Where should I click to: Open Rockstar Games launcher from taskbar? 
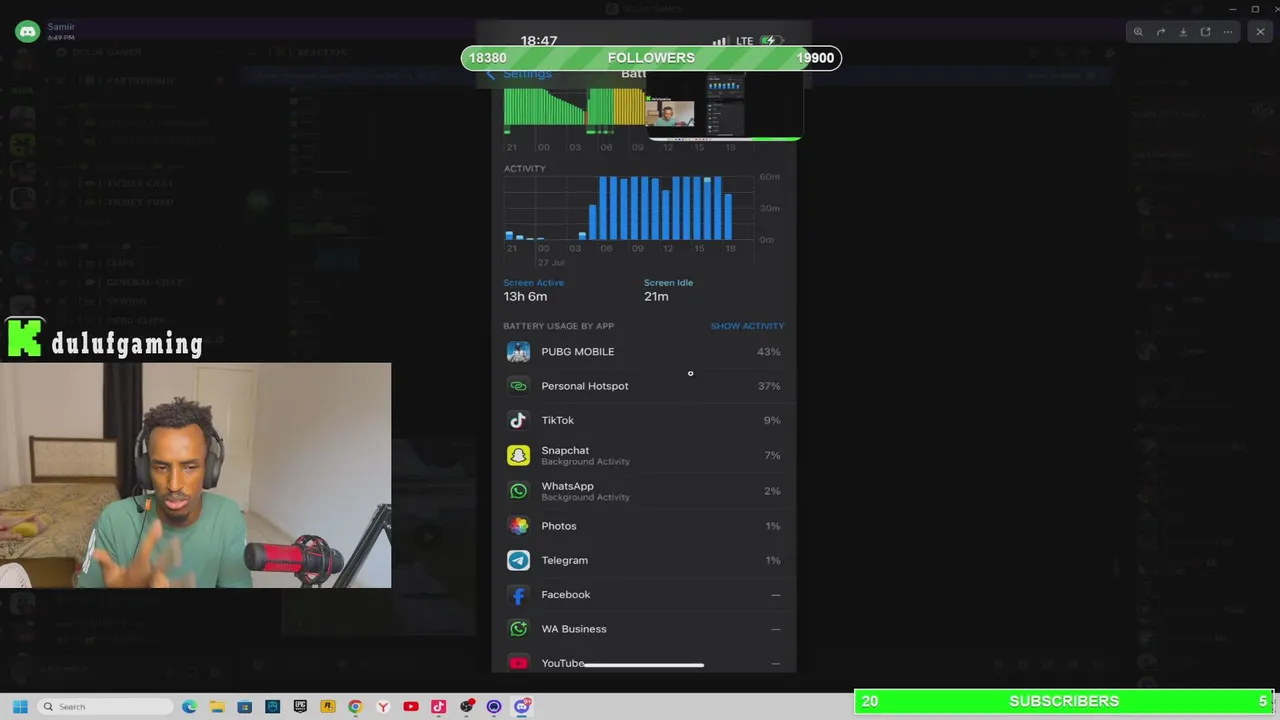click(x=327, y=706)
